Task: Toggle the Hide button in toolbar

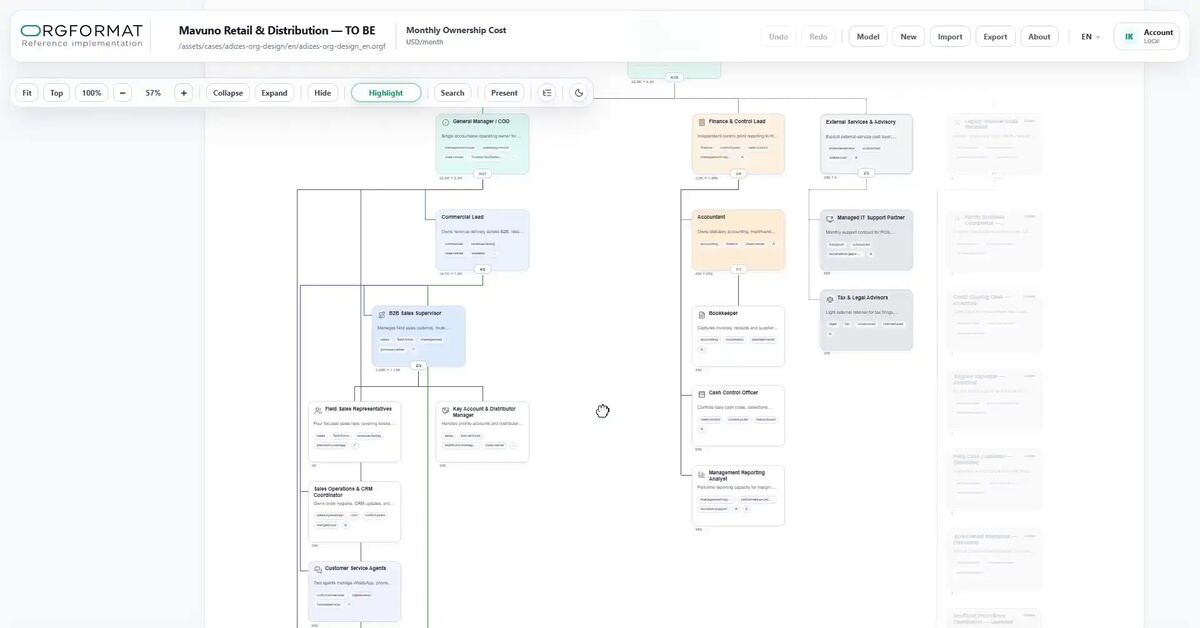Action: coord(322,93)
